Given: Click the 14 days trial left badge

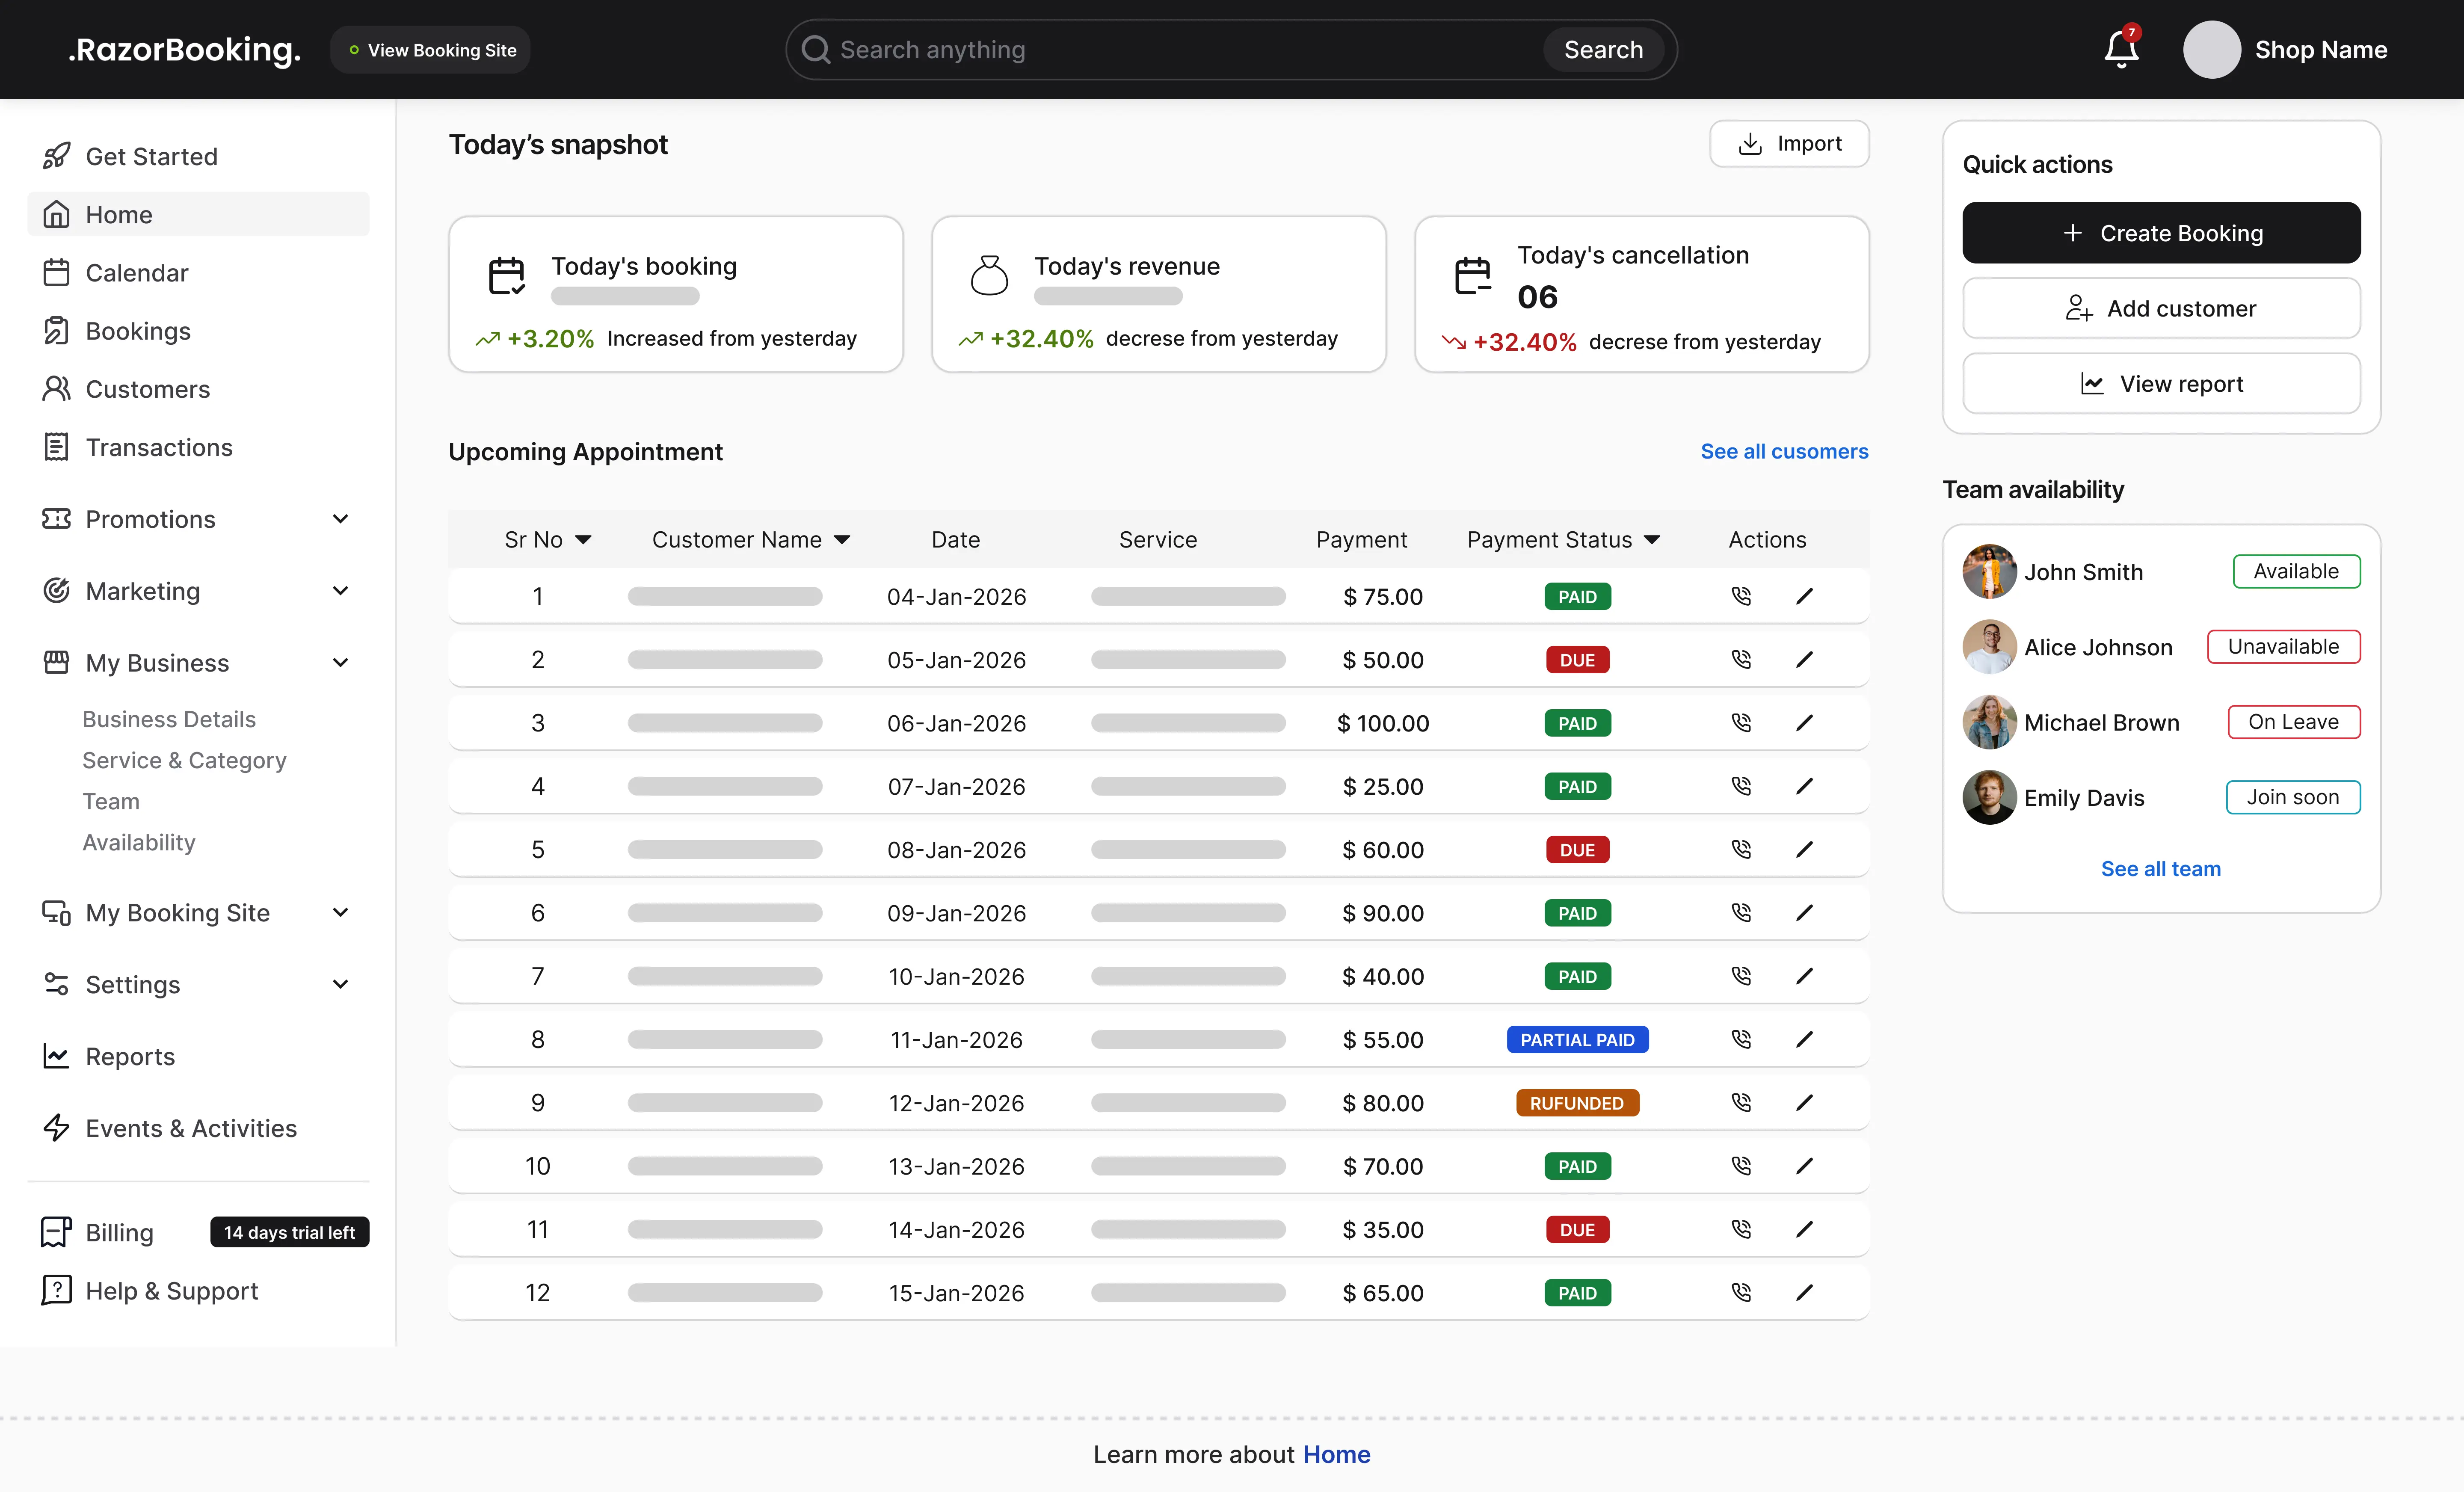Looking at the screenshot, I should (x=289, y=1232).
